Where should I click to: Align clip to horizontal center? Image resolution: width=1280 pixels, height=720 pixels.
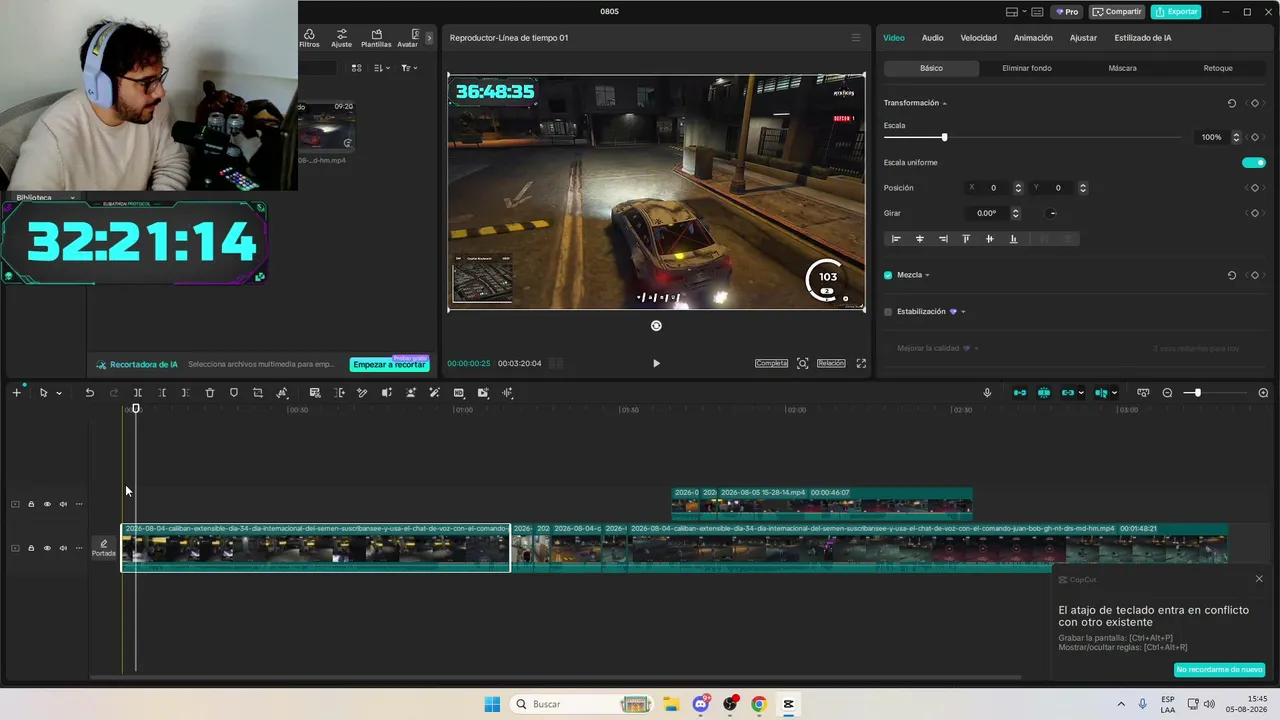[x=920, y=239]
